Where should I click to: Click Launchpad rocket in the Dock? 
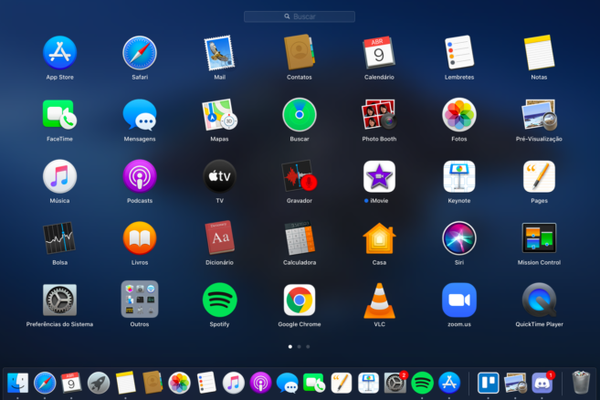98,383
